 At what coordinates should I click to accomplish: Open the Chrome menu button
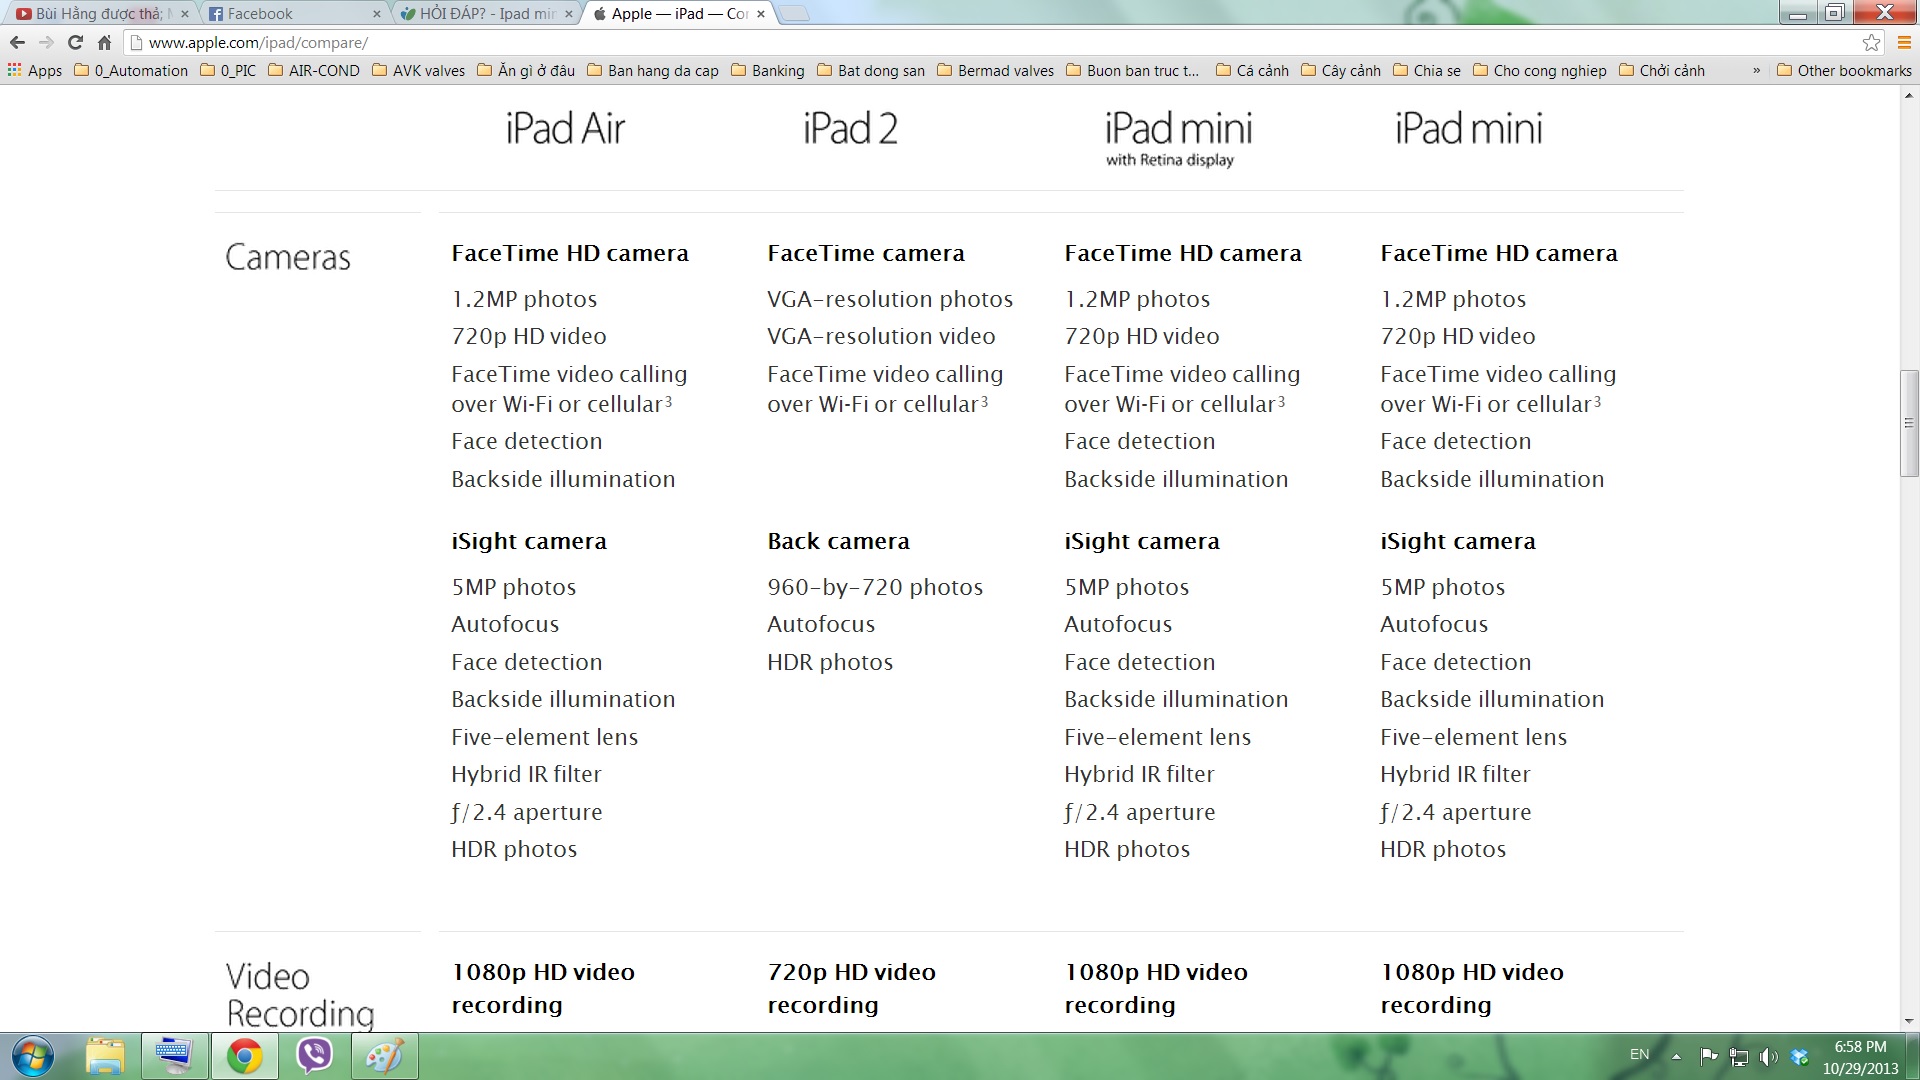coord(1904,42)
